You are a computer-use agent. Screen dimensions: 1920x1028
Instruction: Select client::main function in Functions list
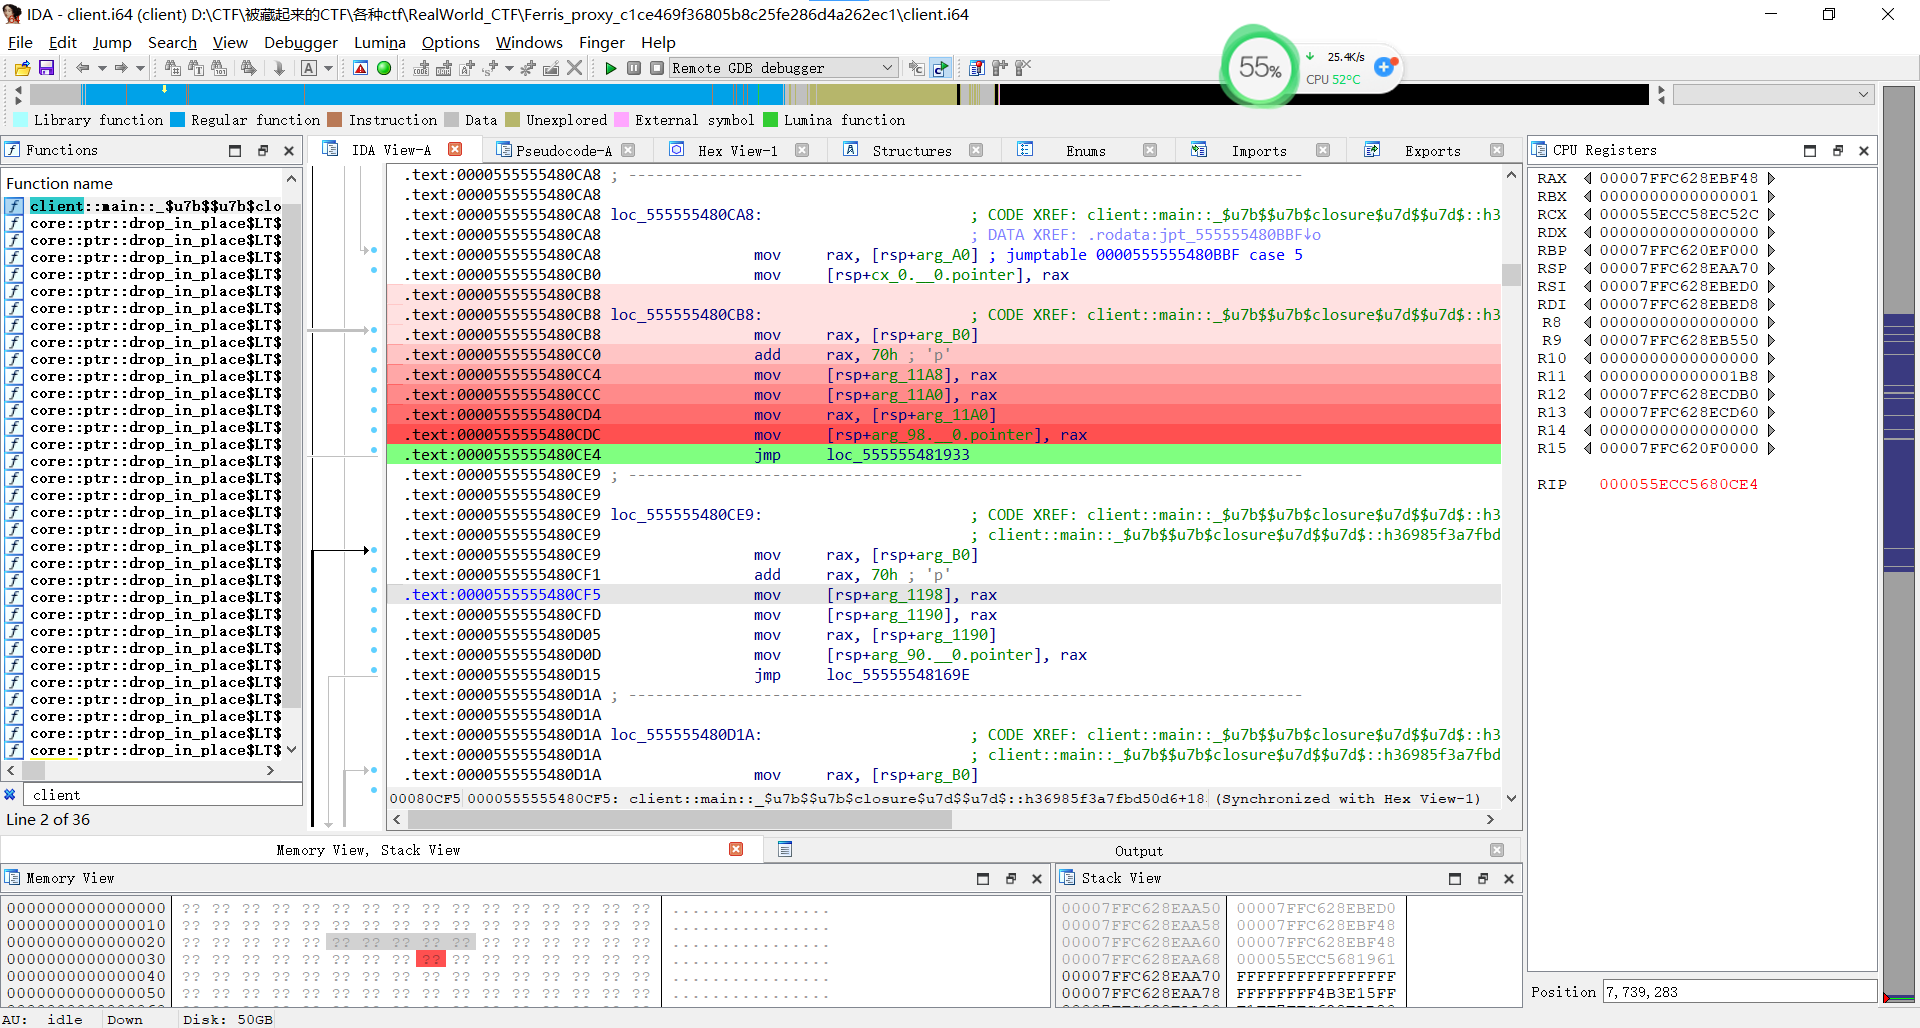tap(154, 206)
